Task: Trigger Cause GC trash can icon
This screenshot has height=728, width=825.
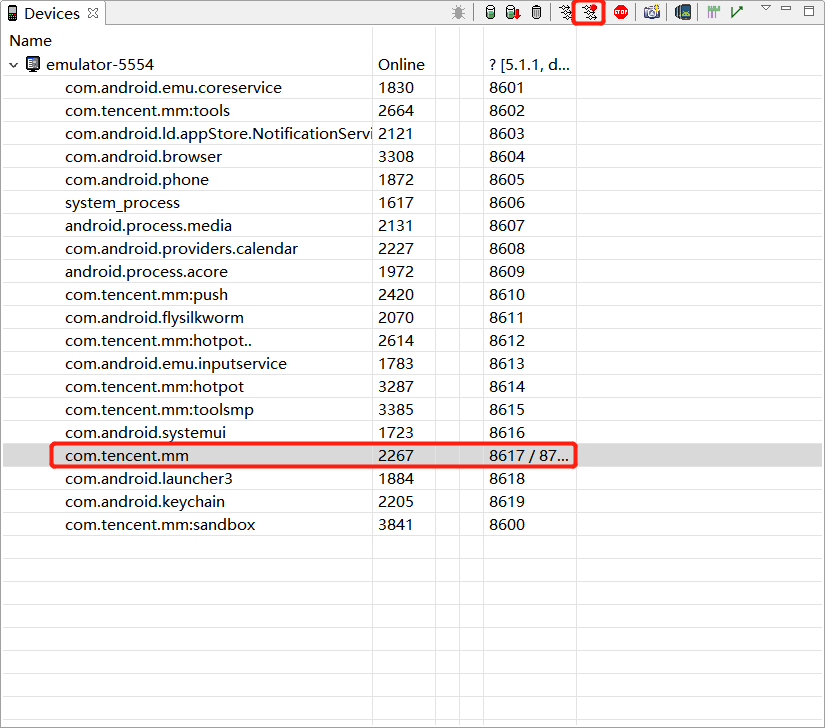Action: click(x=536, y=13)
